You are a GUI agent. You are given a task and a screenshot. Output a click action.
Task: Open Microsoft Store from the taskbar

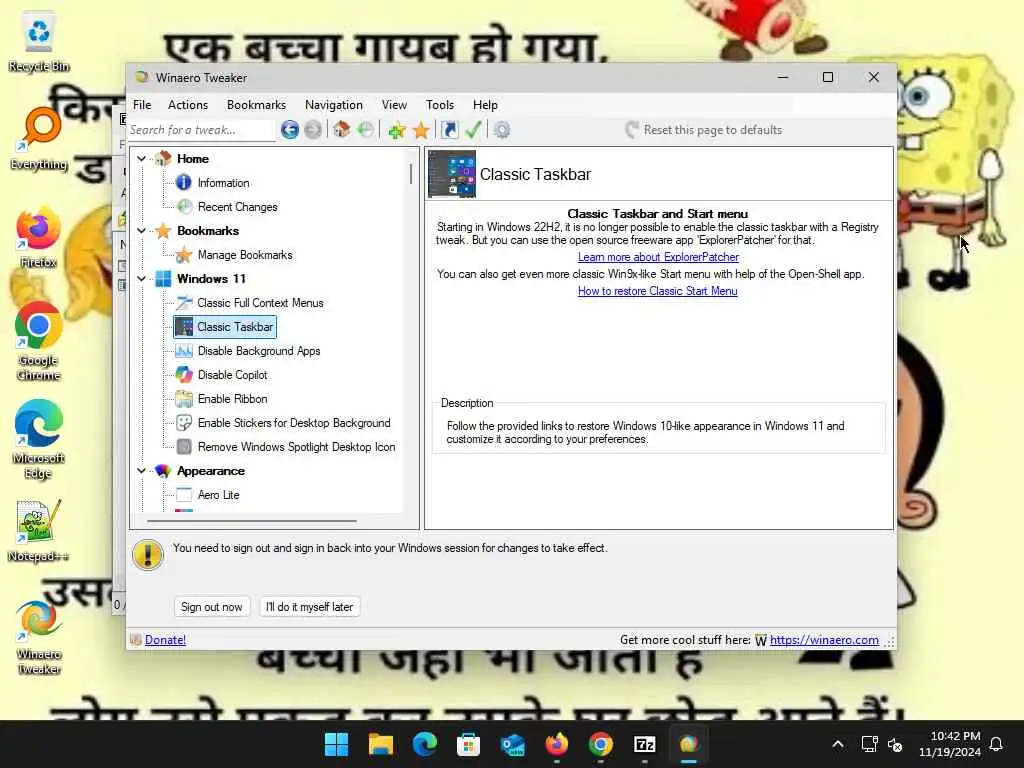(468, 744)
